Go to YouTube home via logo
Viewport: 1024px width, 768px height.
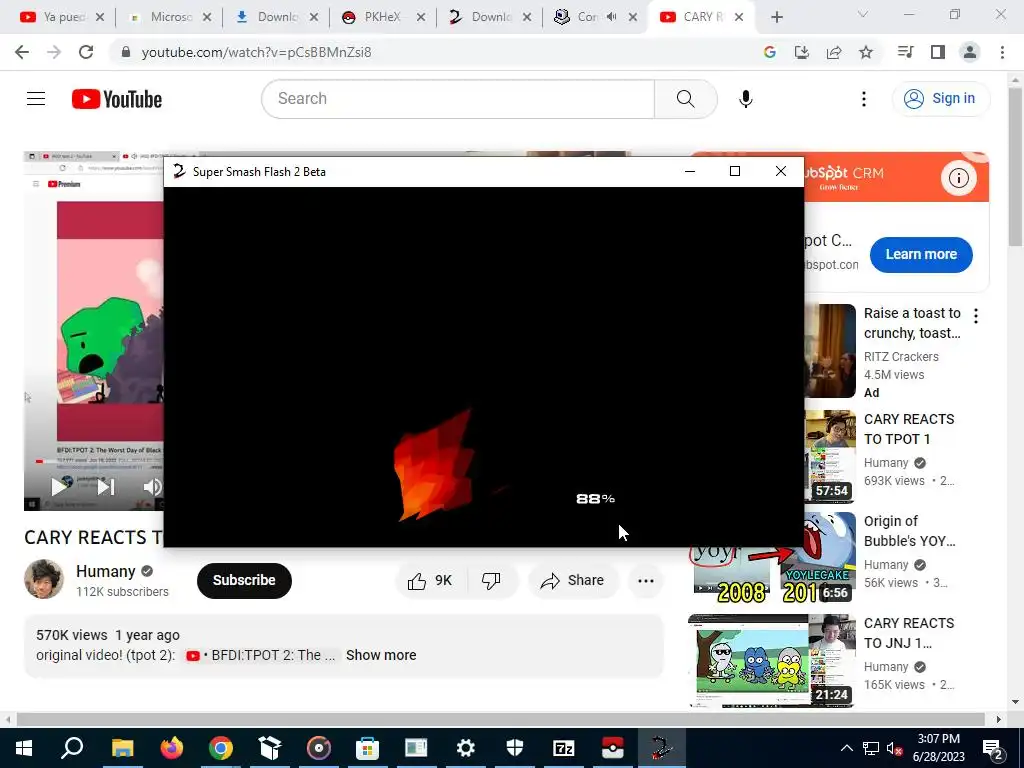pyautogui.click(x=117, y=99)
